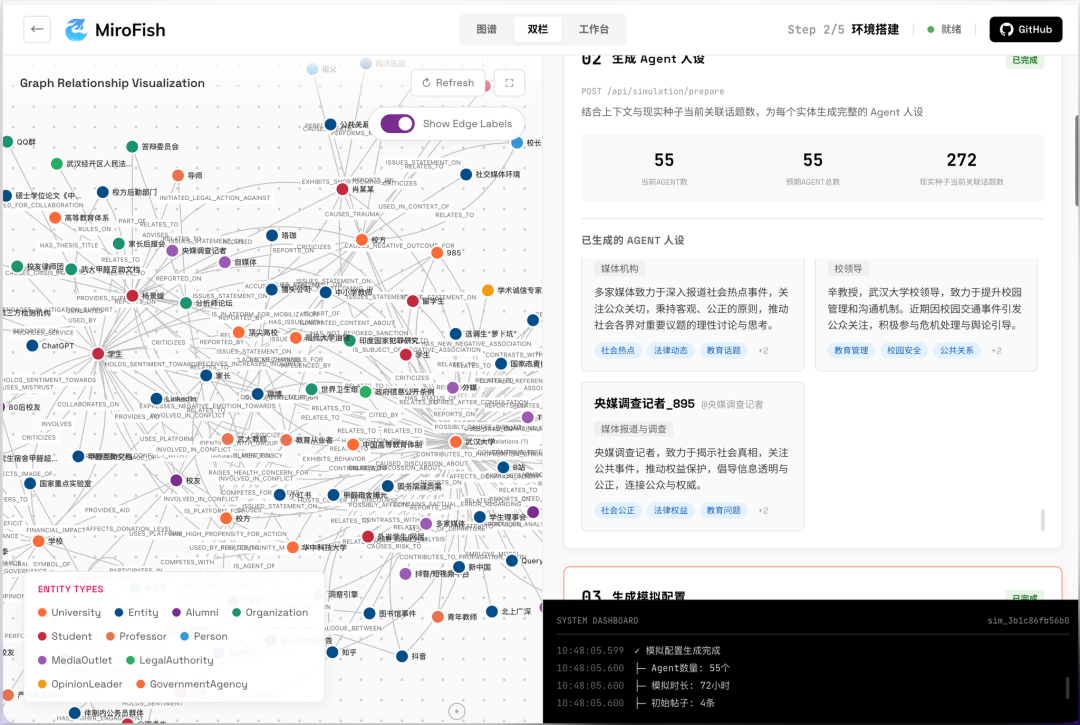Click the 央媒调查记者 media node
The width and height of the screenshot is (1080, 725).
pyautogui.click(x=172, y=251)
